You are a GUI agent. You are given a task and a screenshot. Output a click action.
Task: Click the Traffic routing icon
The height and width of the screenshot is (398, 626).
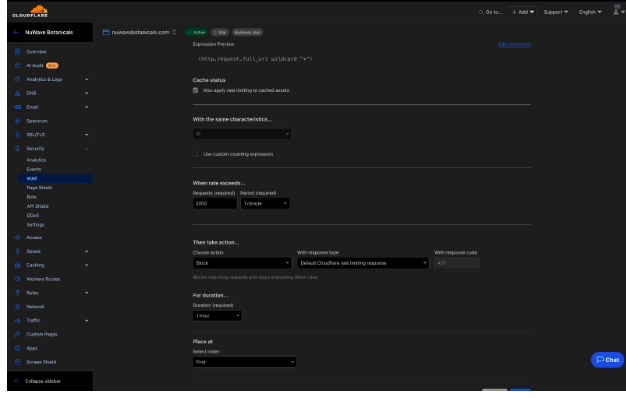[18, 321]
